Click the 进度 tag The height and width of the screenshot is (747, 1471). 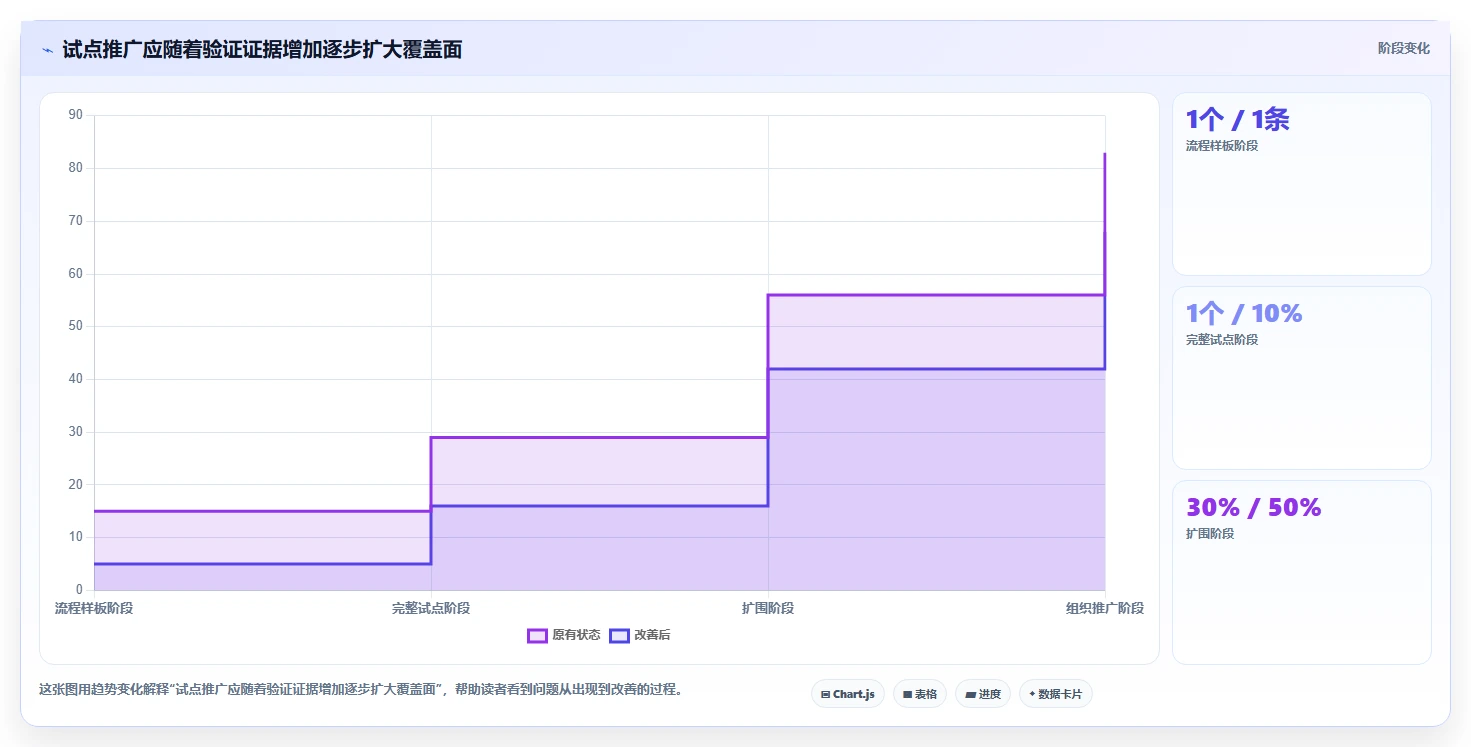pyautogui.click(x=983, y=694)
